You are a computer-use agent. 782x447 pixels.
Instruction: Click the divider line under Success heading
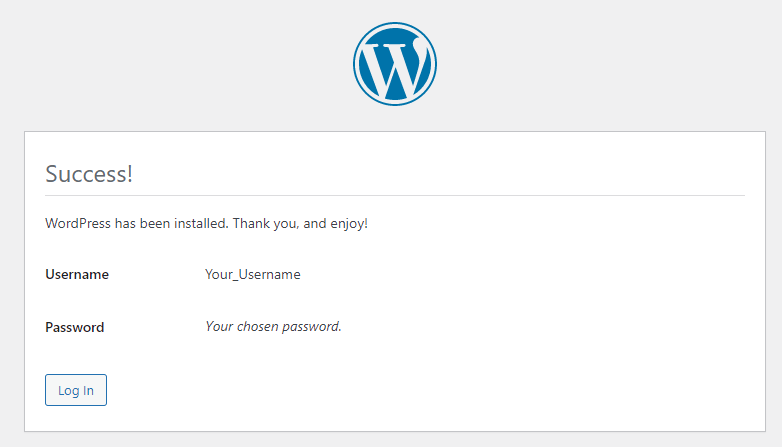click(x=395, y=195)
